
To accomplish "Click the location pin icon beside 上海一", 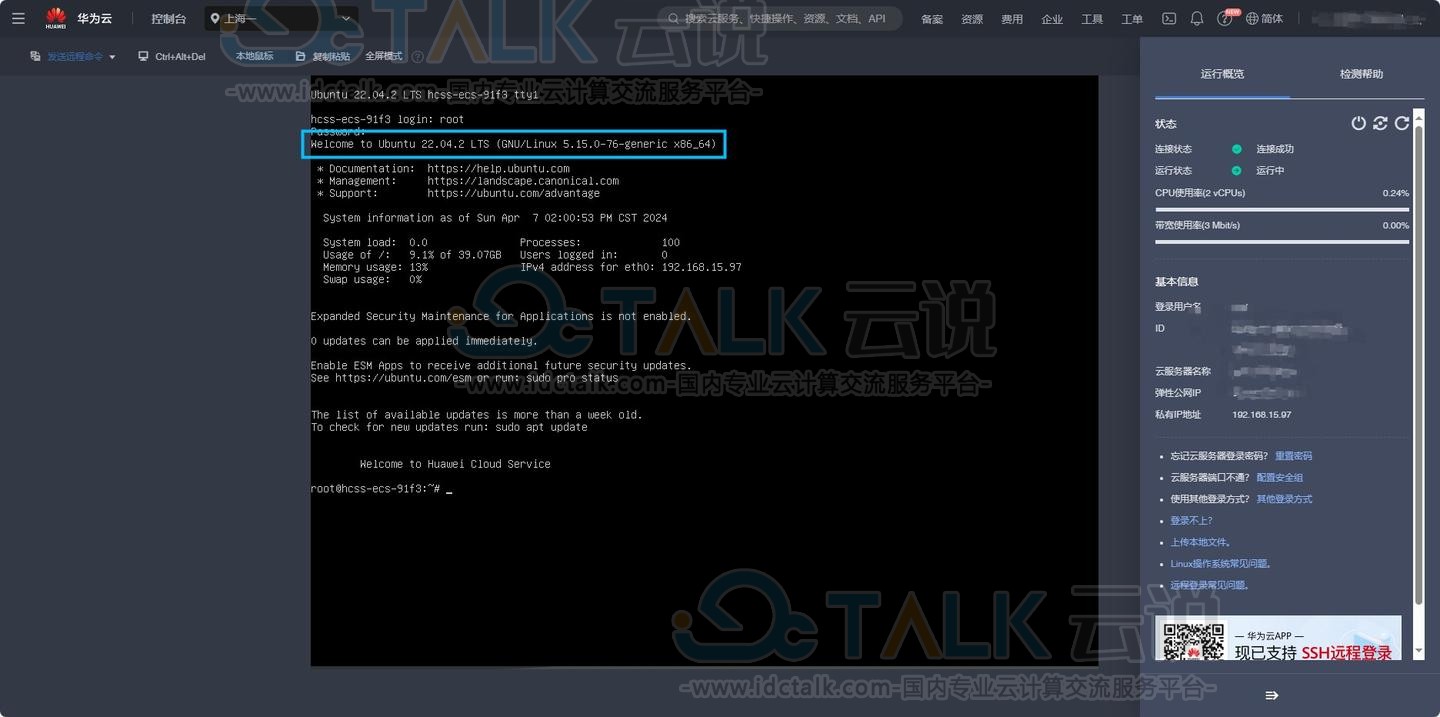I will [x=215, y=18].
